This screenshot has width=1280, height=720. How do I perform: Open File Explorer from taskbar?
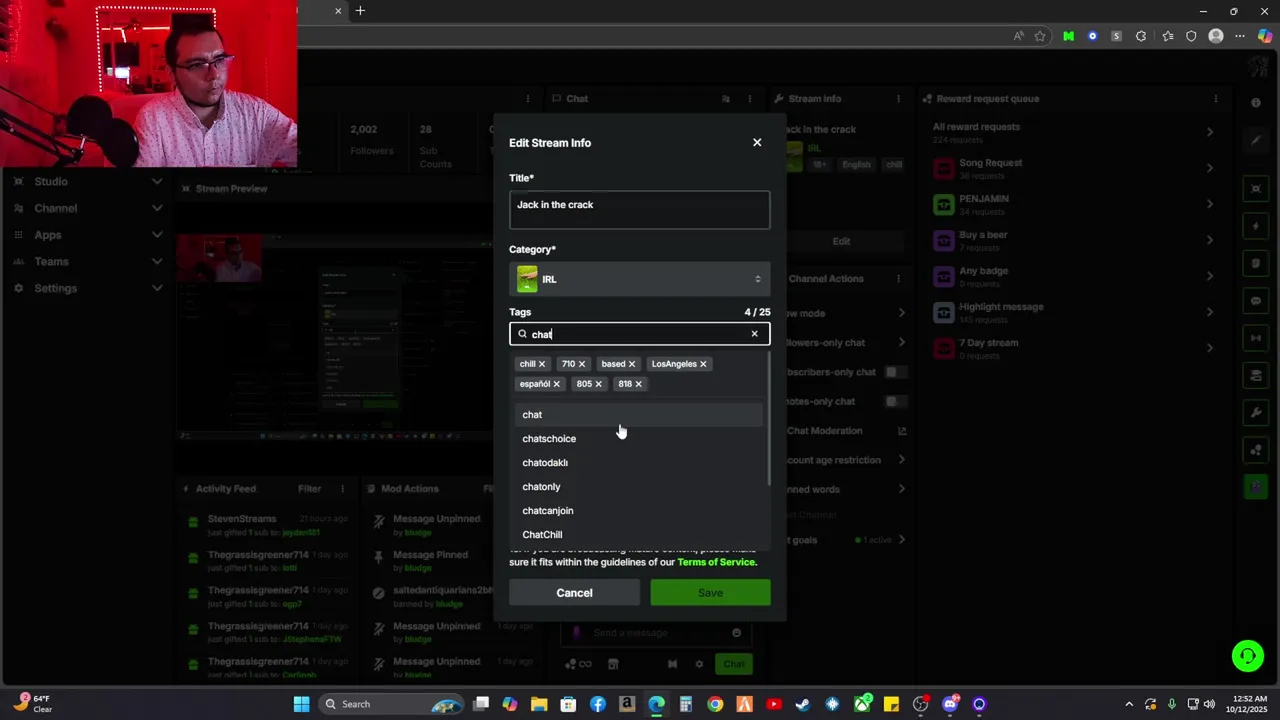point(539,704)
